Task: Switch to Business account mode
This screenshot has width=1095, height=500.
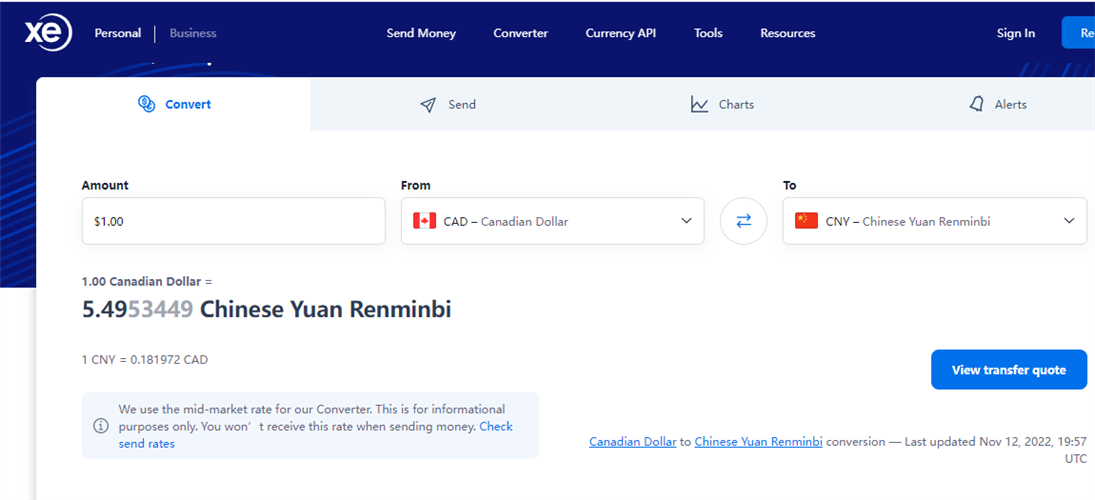Action: pyautogui.click(x=193, y=33)
